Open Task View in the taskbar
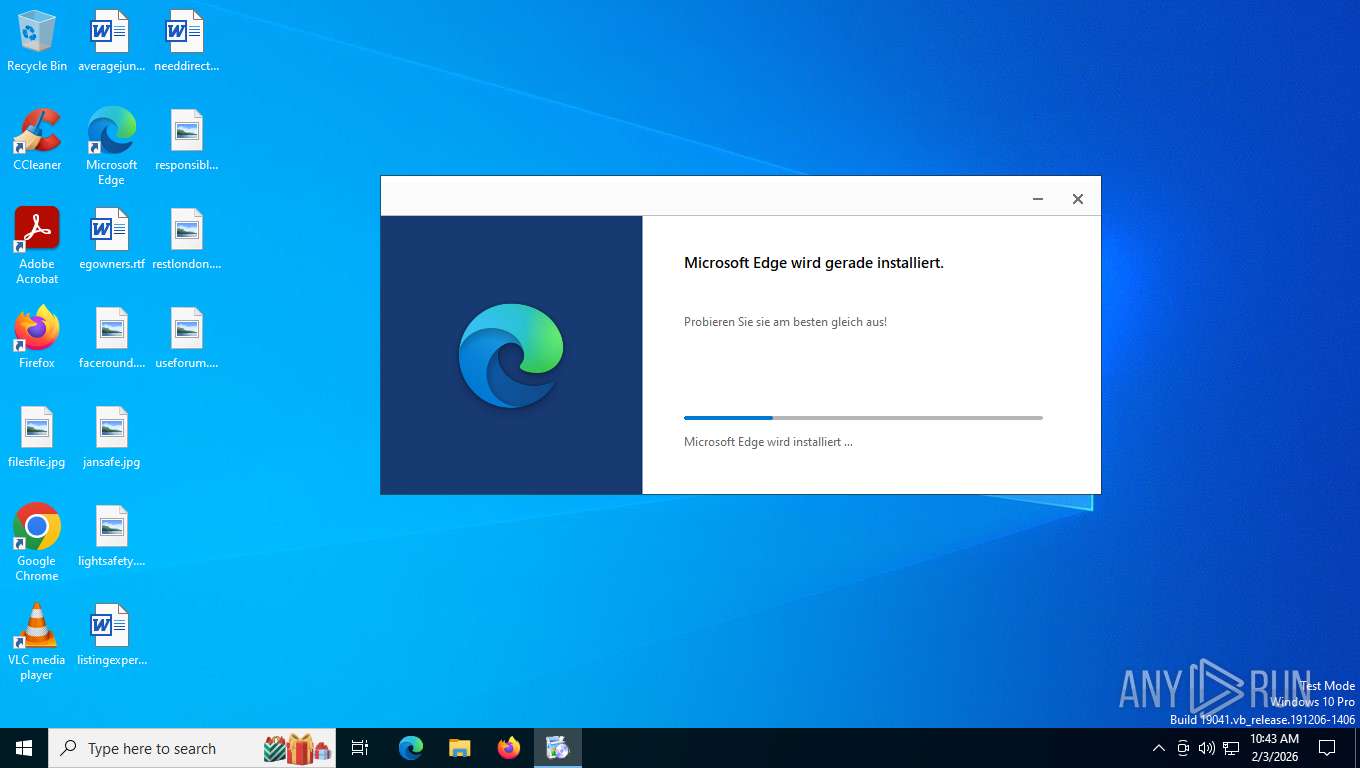1360x768 pixels. click(x=360, y=748)
